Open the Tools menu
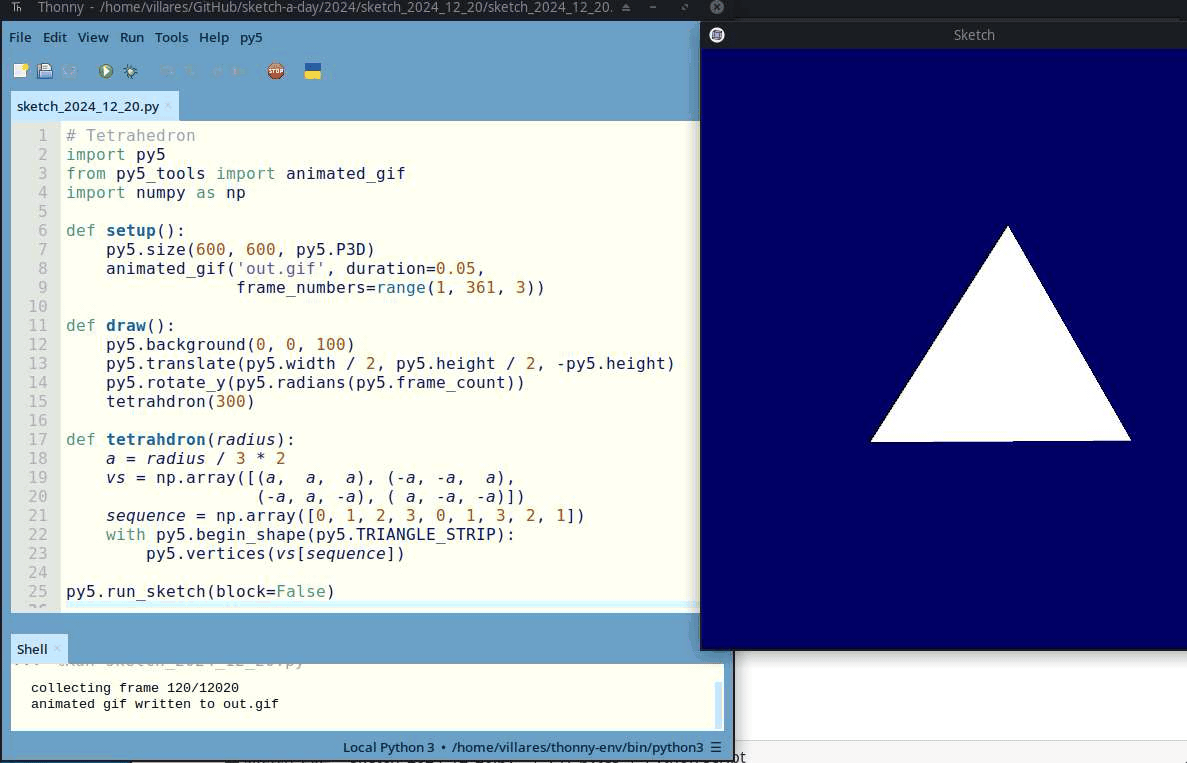The height and width of the screenshot is (763, 1187). click(171, 37)
